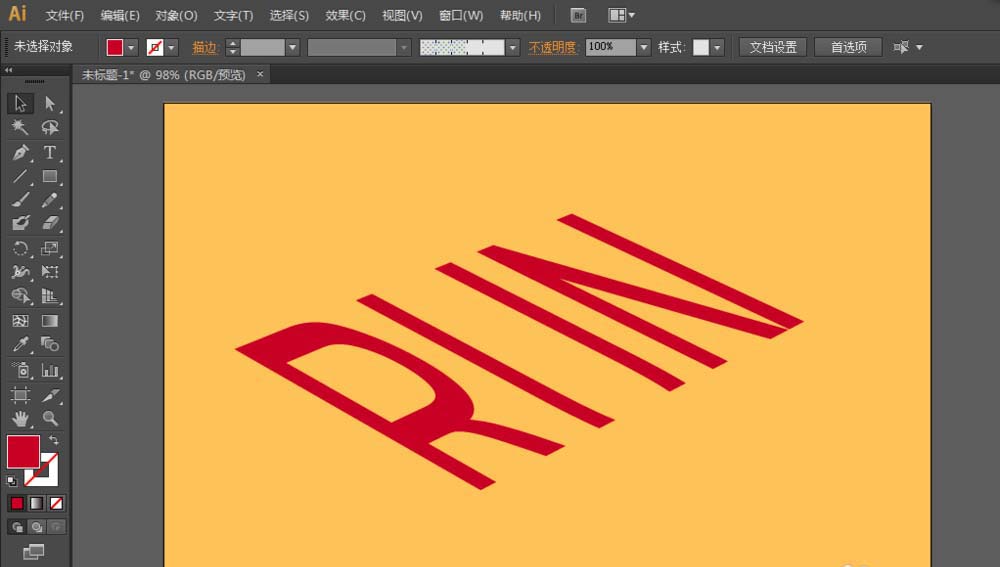Select the Mesh tool
Viewport: 1000px width, 567px height.
[x=20, y=321]
